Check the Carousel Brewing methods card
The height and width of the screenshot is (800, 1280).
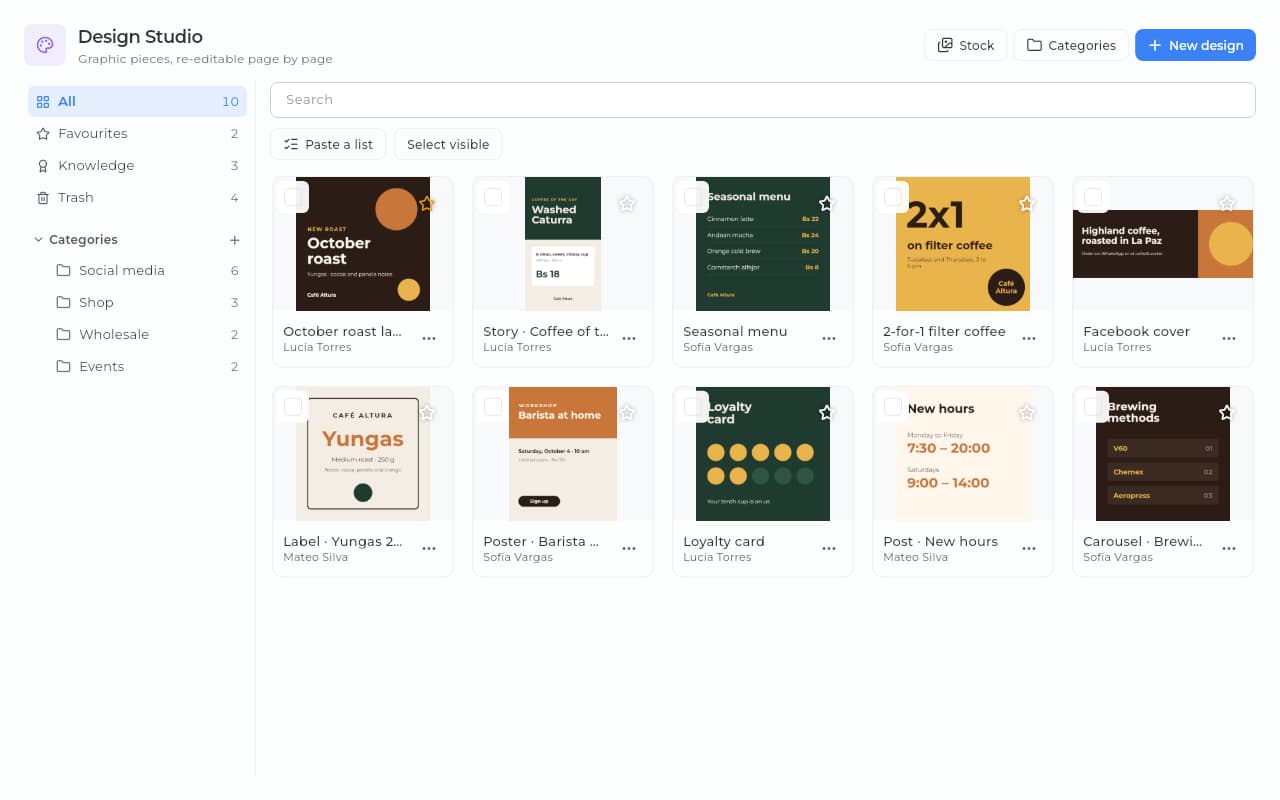[1093, 407]
